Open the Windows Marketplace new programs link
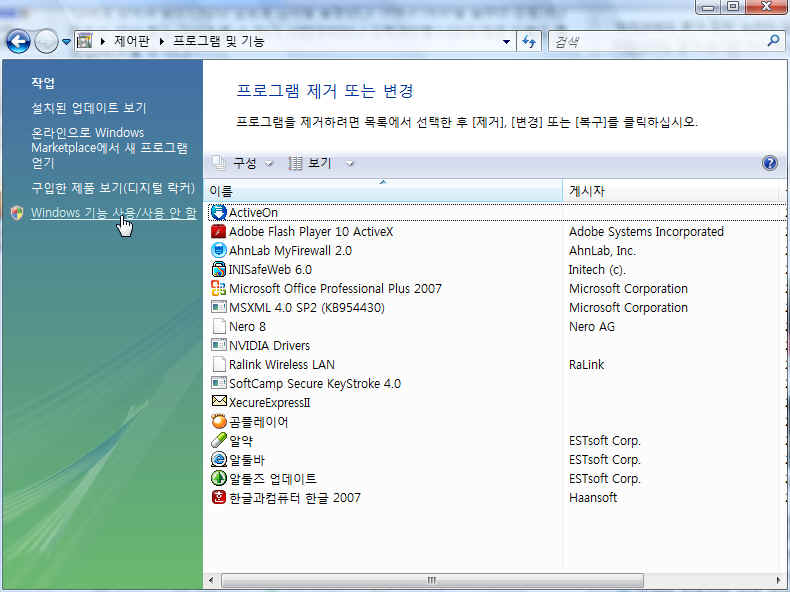 click(109, 148)
